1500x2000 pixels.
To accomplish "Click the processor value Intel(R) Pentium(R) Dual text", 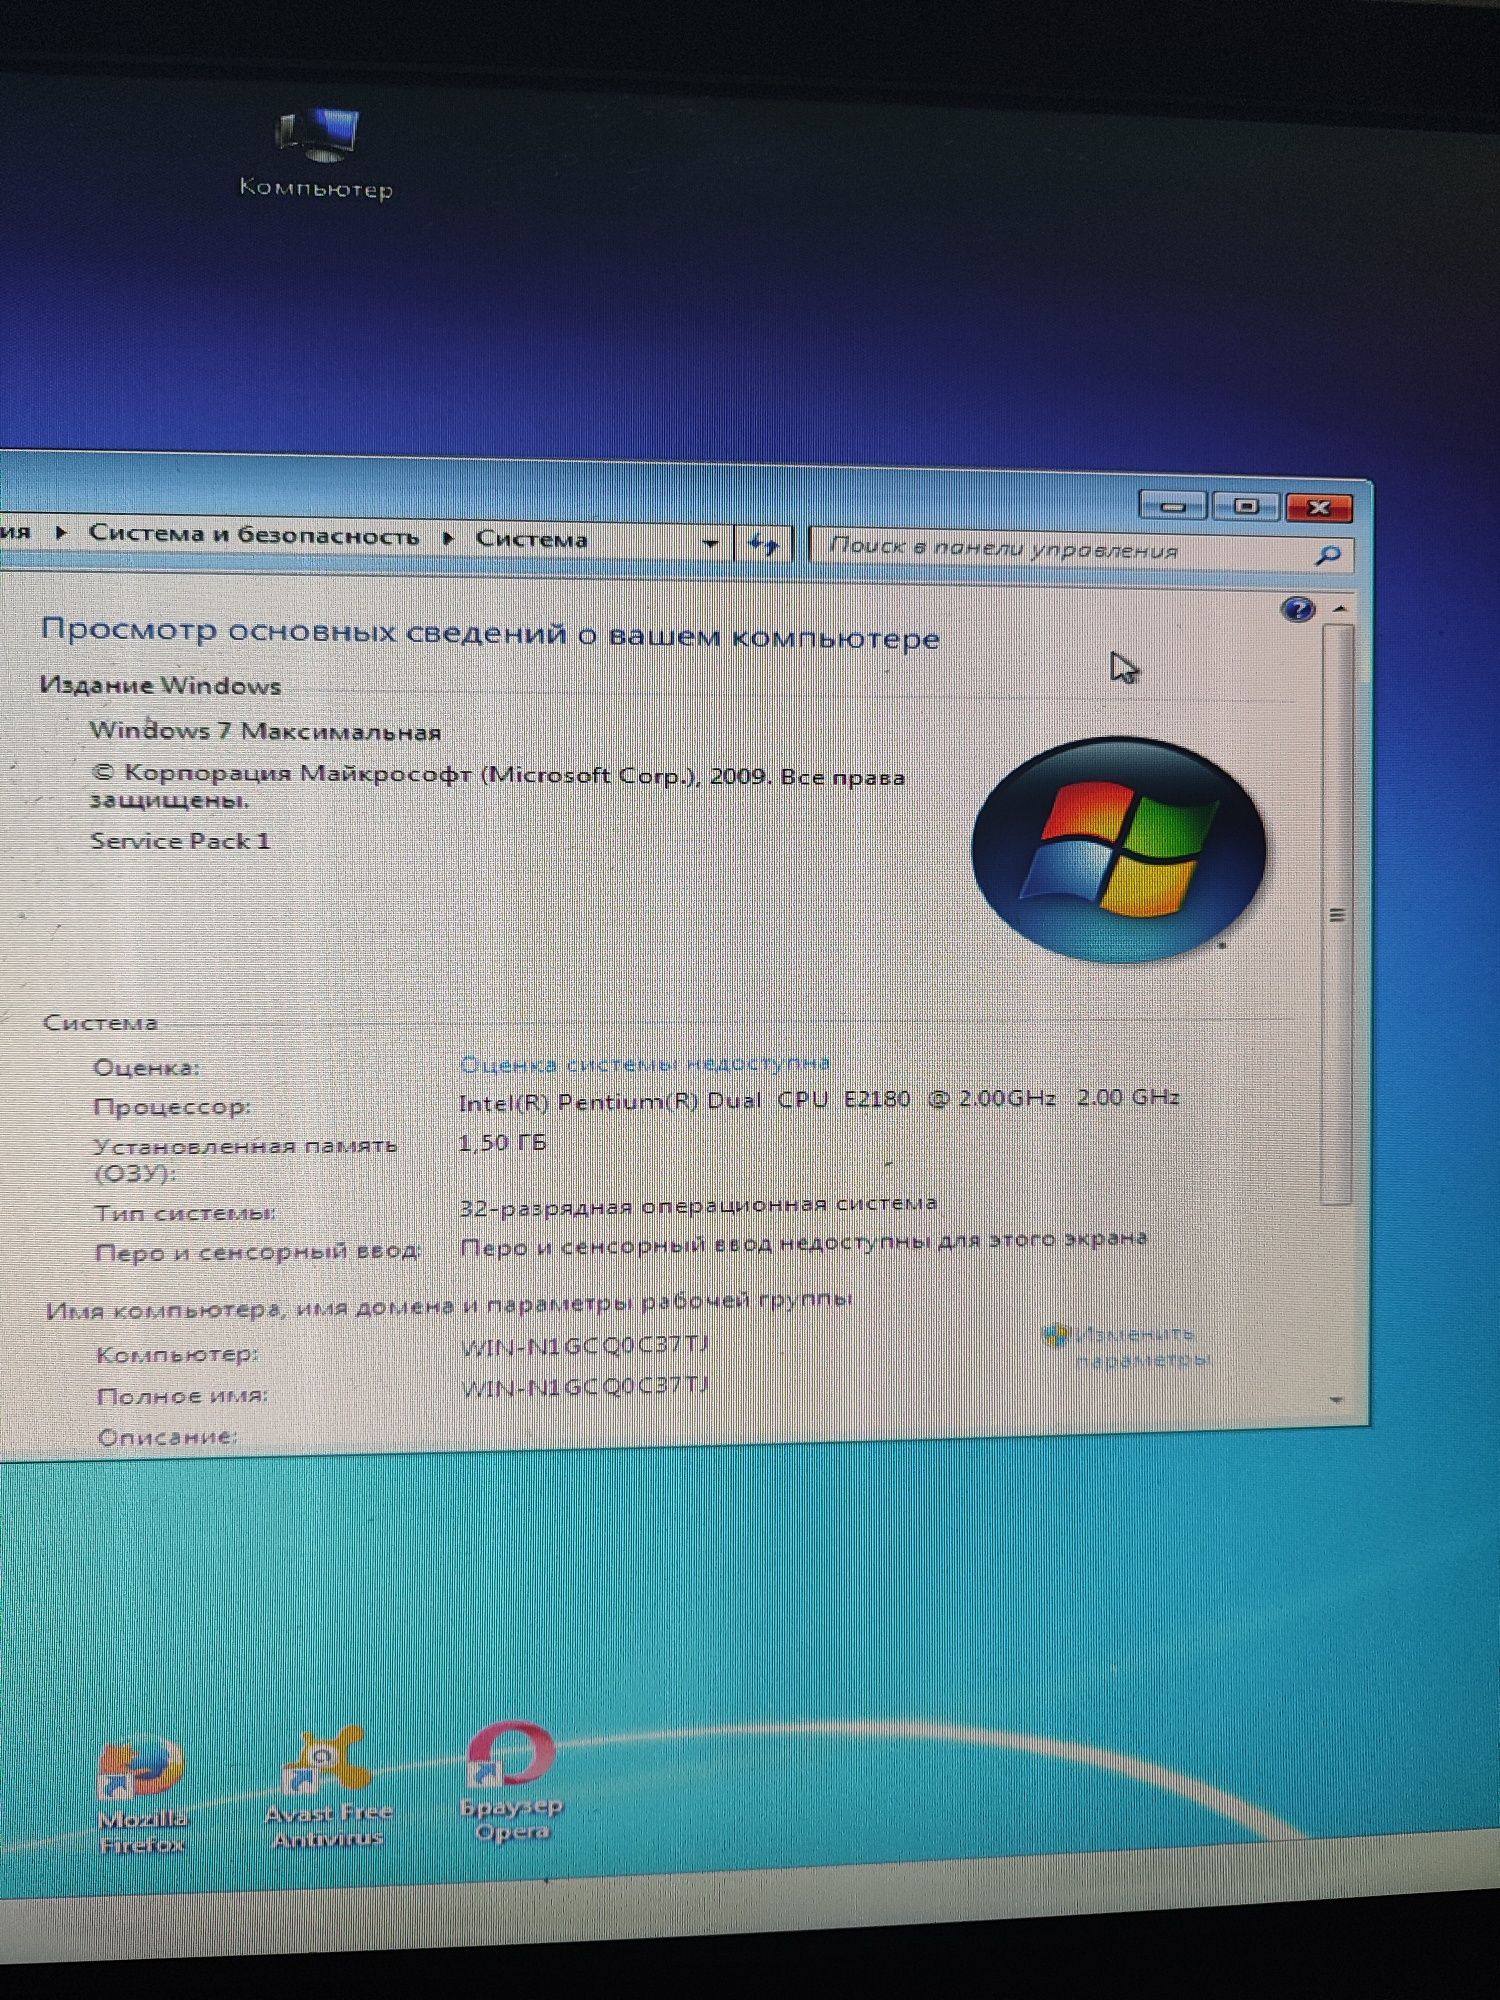I will click(818, 1099).
